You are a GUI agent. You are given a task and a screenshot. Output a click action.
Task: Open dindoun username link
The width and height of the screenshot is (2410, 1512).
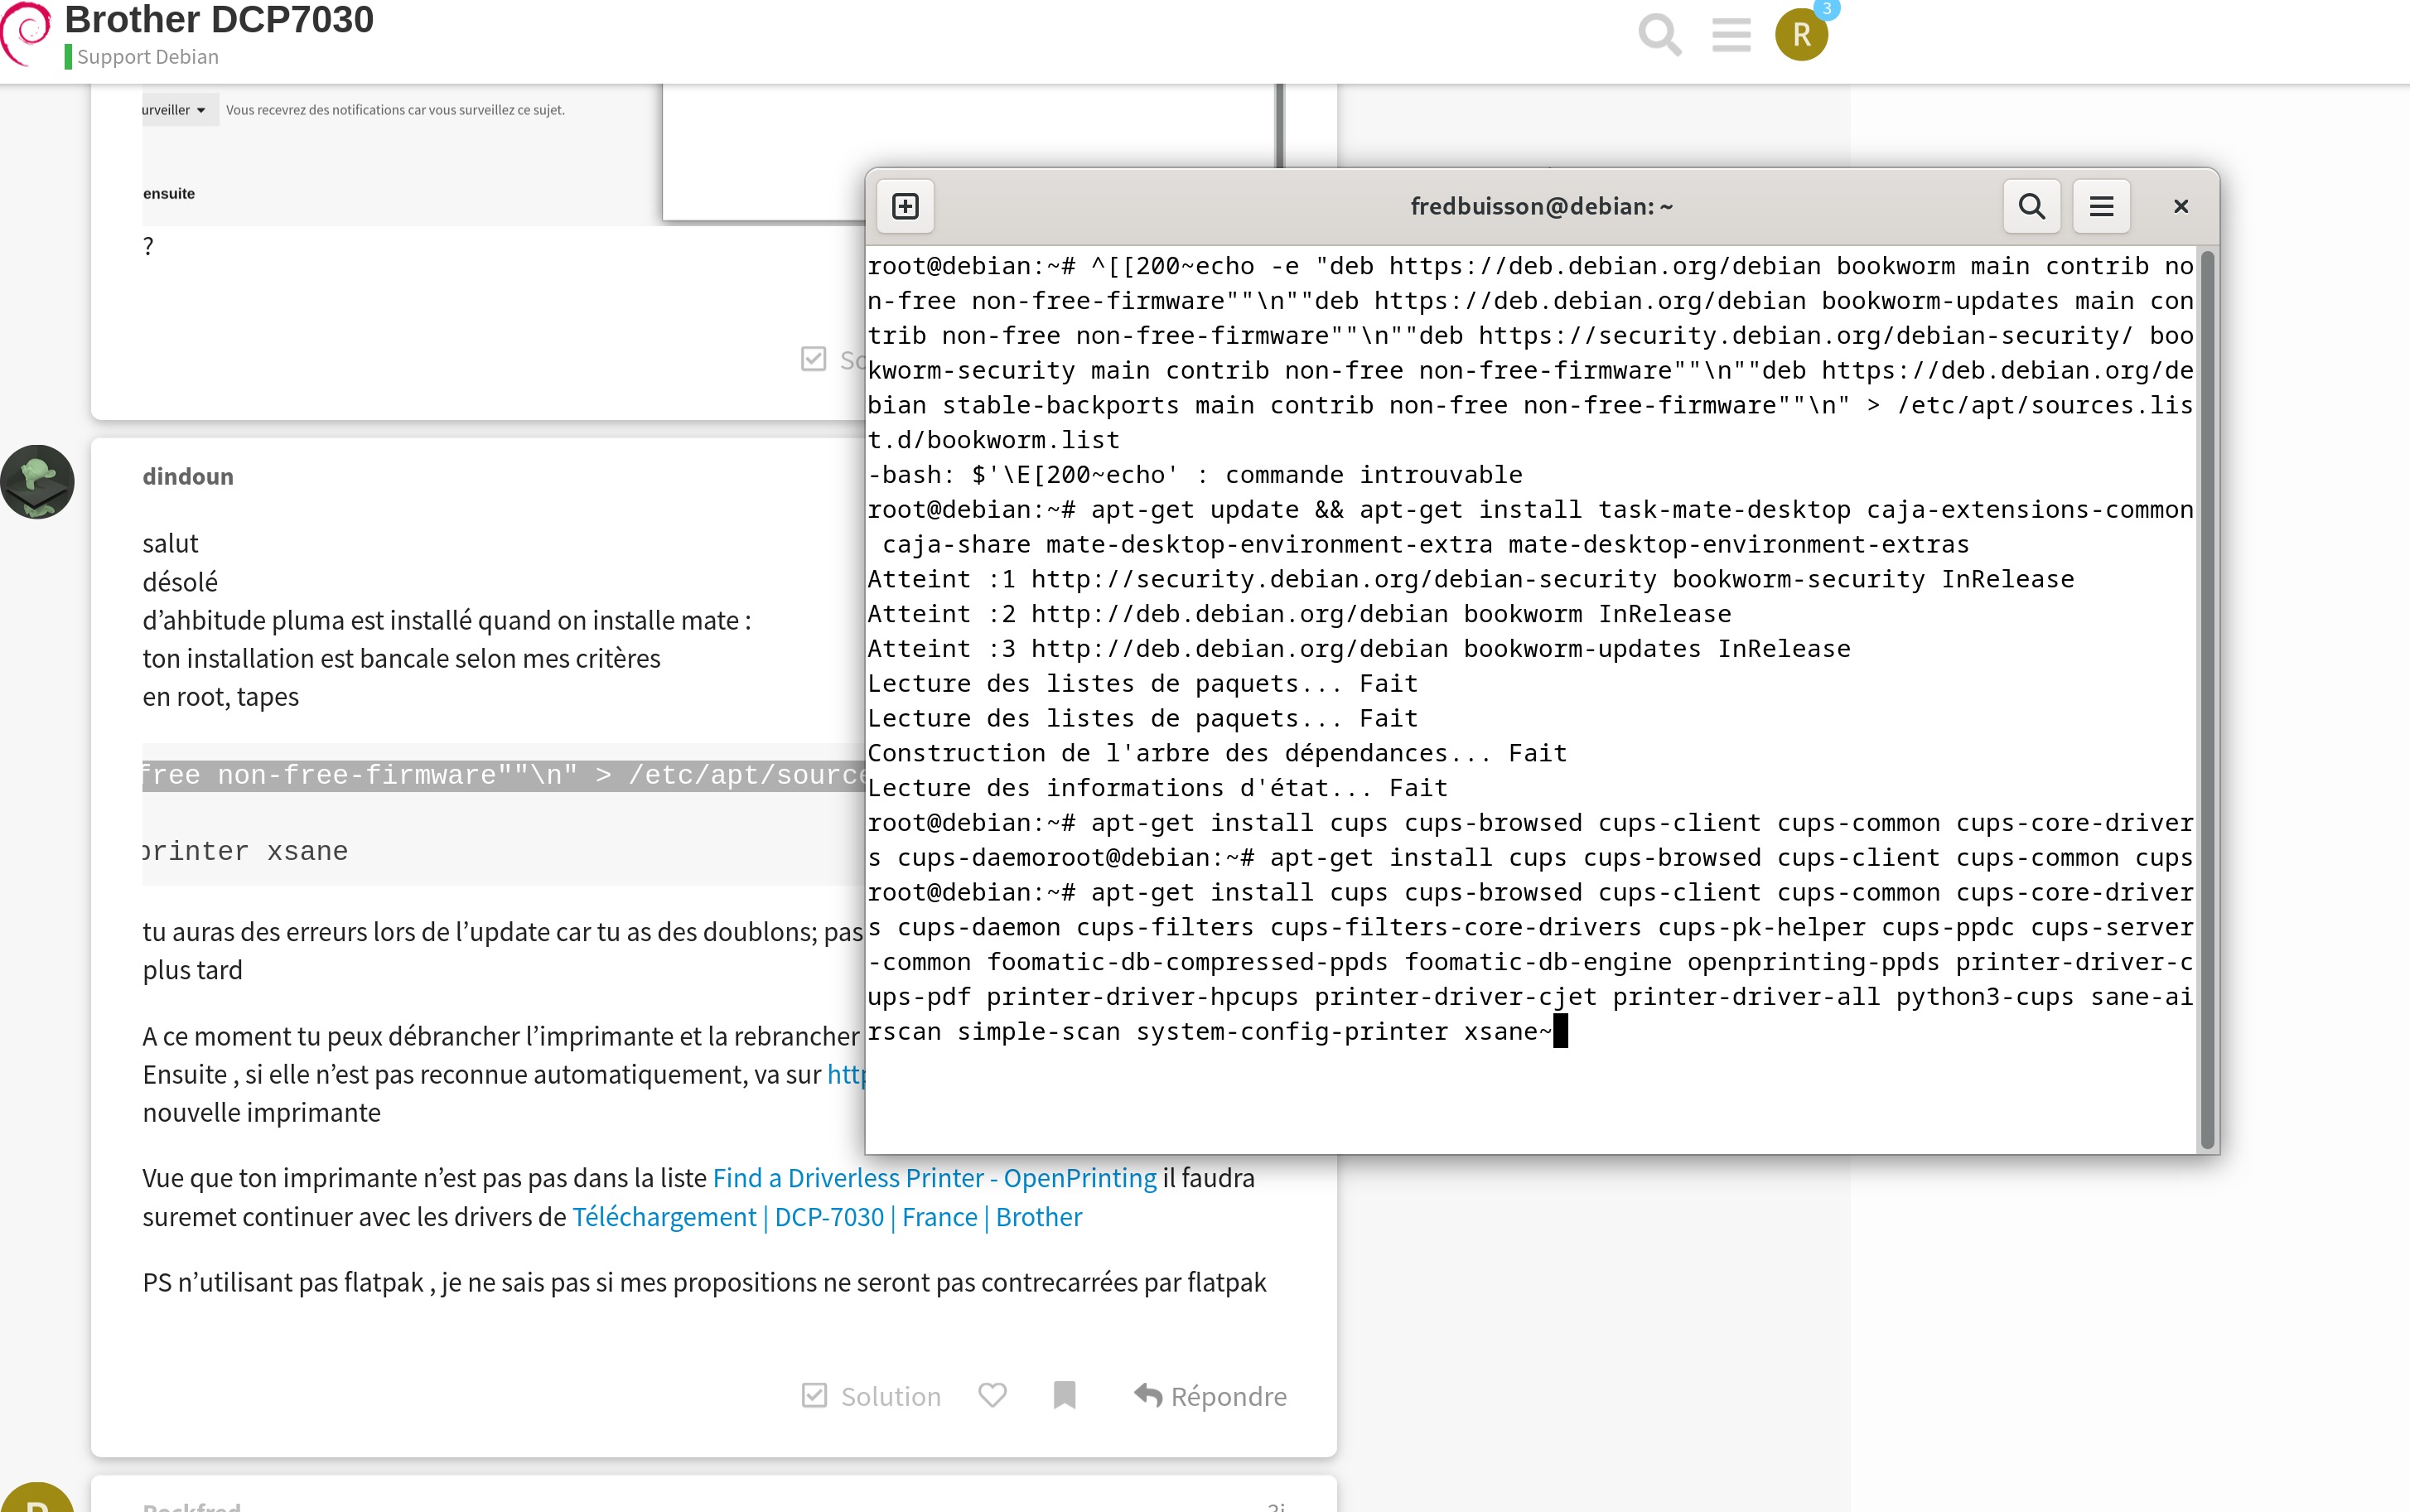tap(188, 476)
